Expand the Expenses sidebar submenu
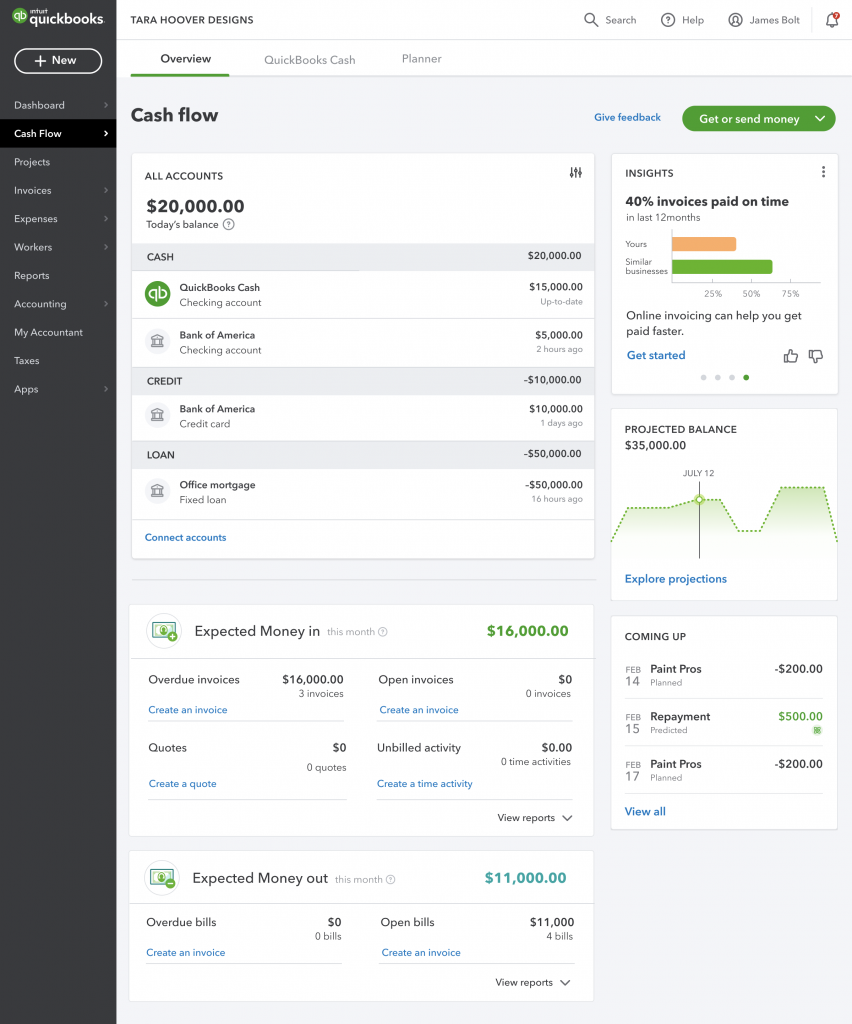 [106, 219]
